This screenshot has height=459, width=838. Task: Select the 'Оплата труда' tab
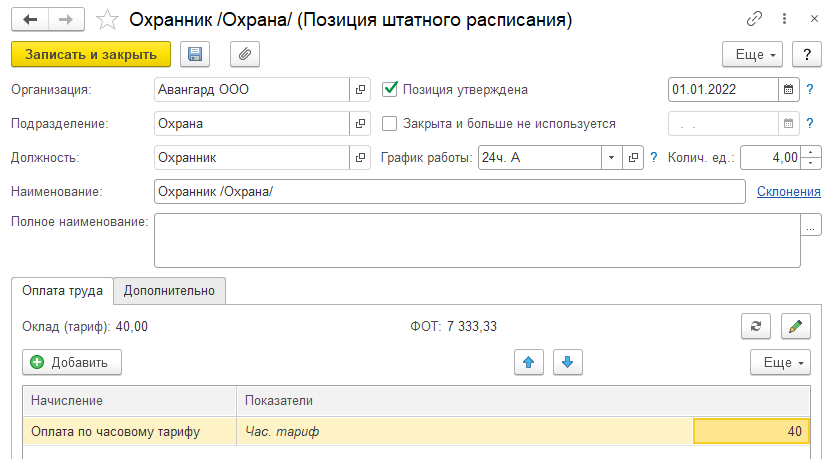pos(62,291)
